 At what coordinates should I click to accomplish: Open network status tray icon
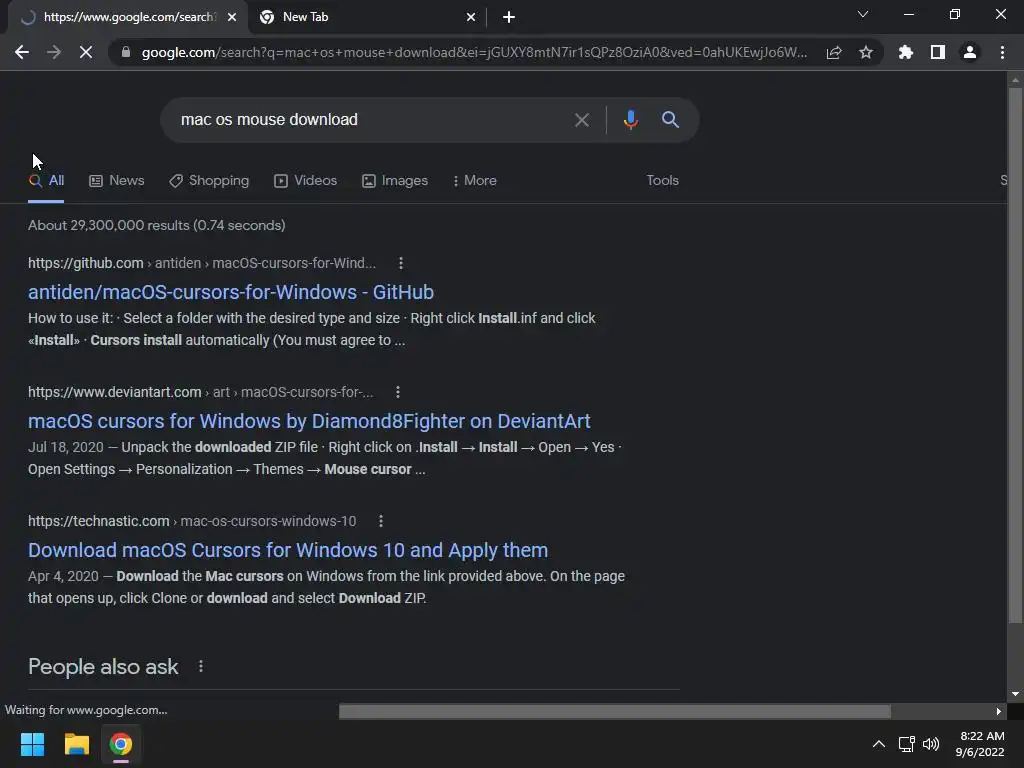(x=906, y=744)
